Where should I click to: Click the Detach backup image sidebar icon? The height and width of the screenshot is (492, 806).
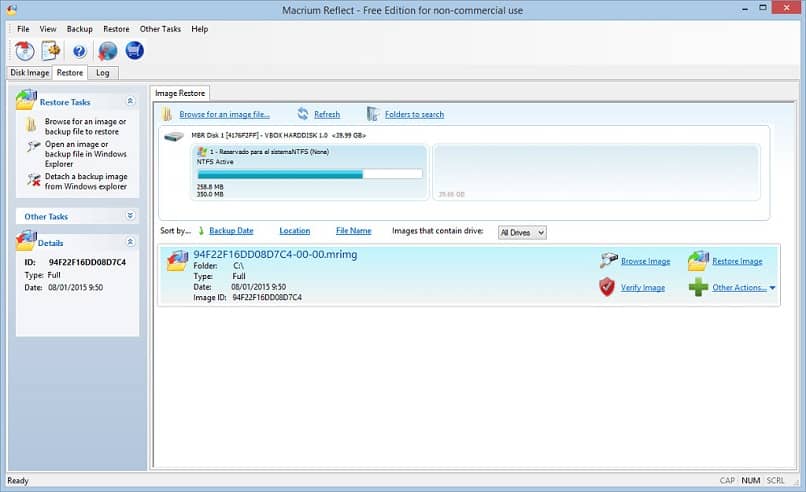pyautogui.click(x=34, y=180)
